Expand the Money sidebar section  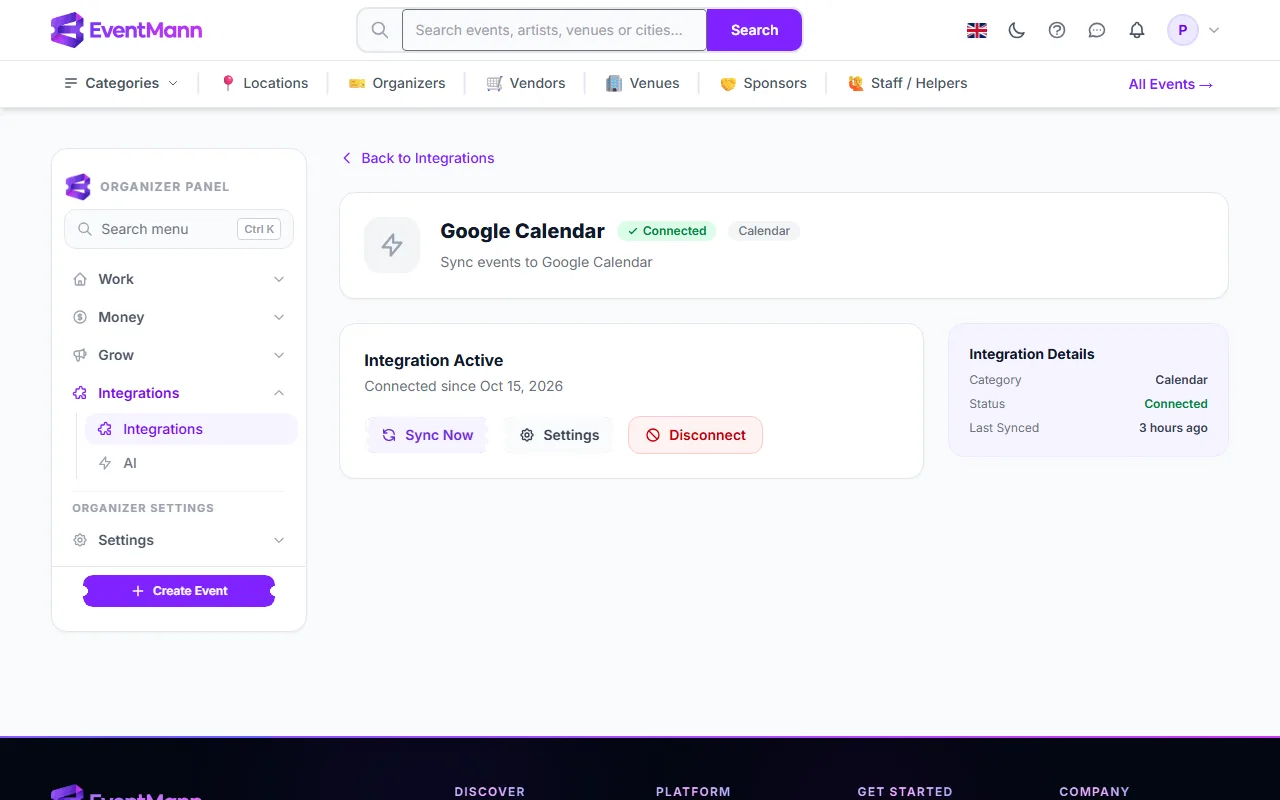point(179,317)
